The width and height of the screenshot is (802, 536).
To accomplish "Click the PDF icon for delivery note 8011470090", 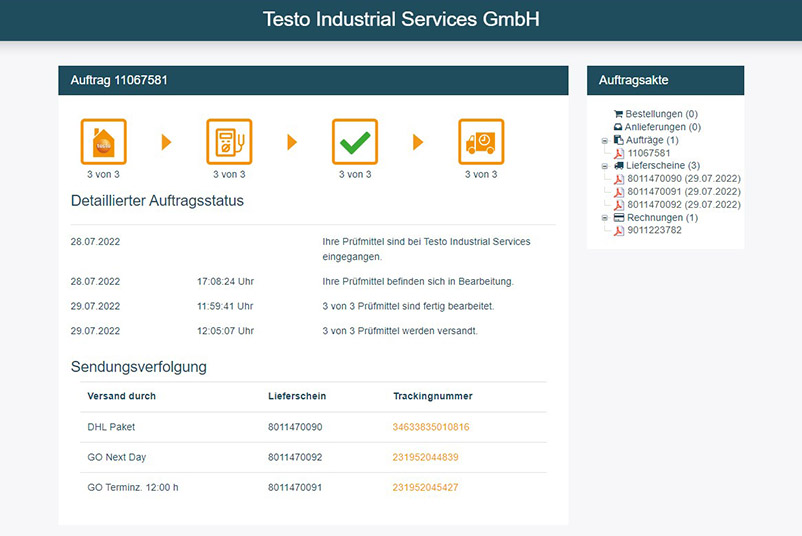I will [x=619, y=179].
